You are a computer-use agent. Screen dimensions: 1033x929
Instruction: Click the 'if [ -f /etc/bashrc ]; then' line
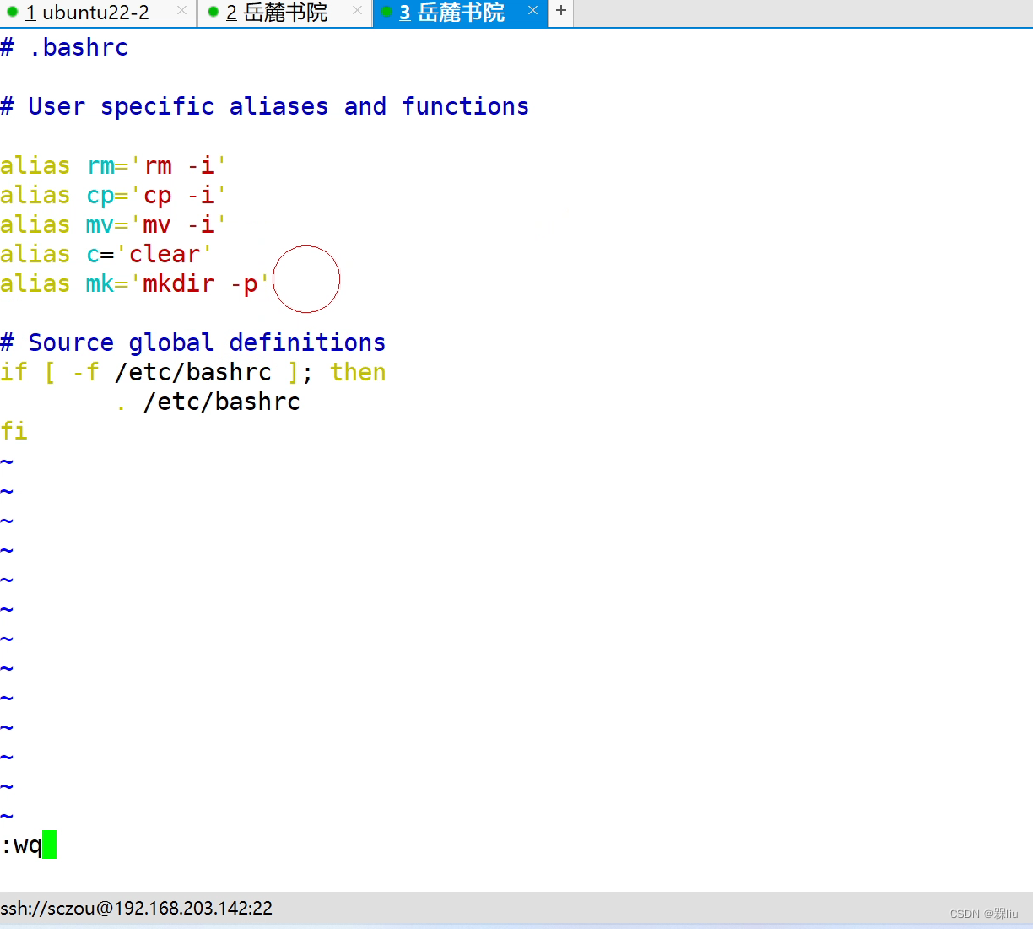(193, 372)
